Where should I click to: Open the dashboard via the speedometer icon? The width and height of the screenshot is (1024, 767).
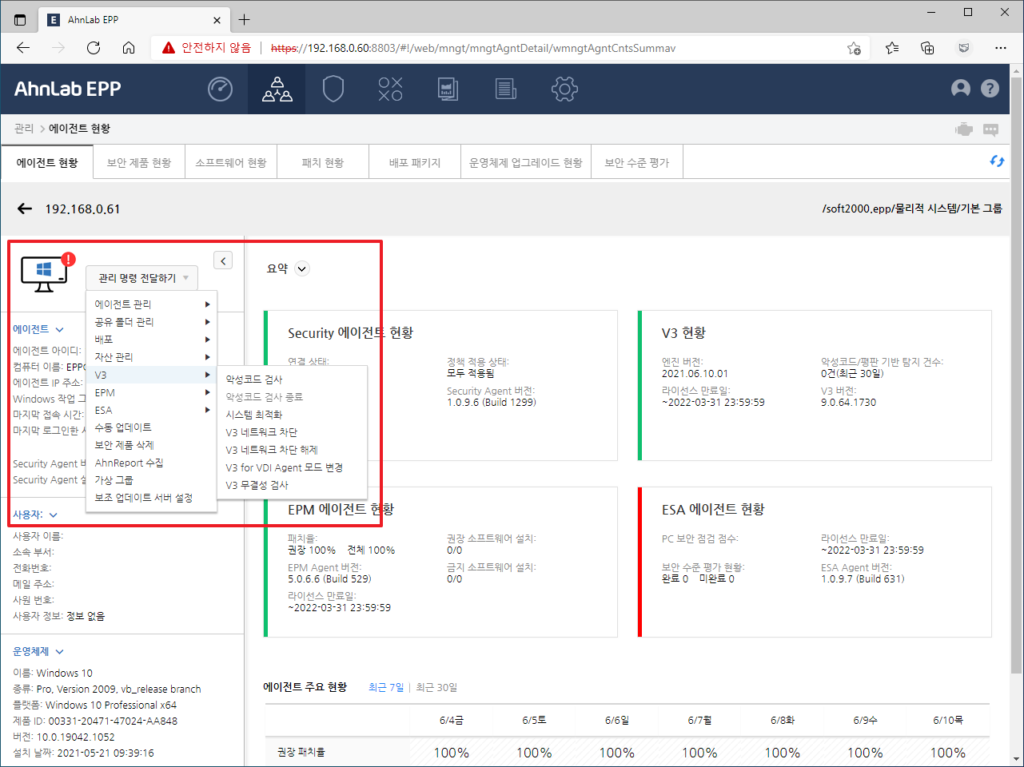(x=220, y=88)
